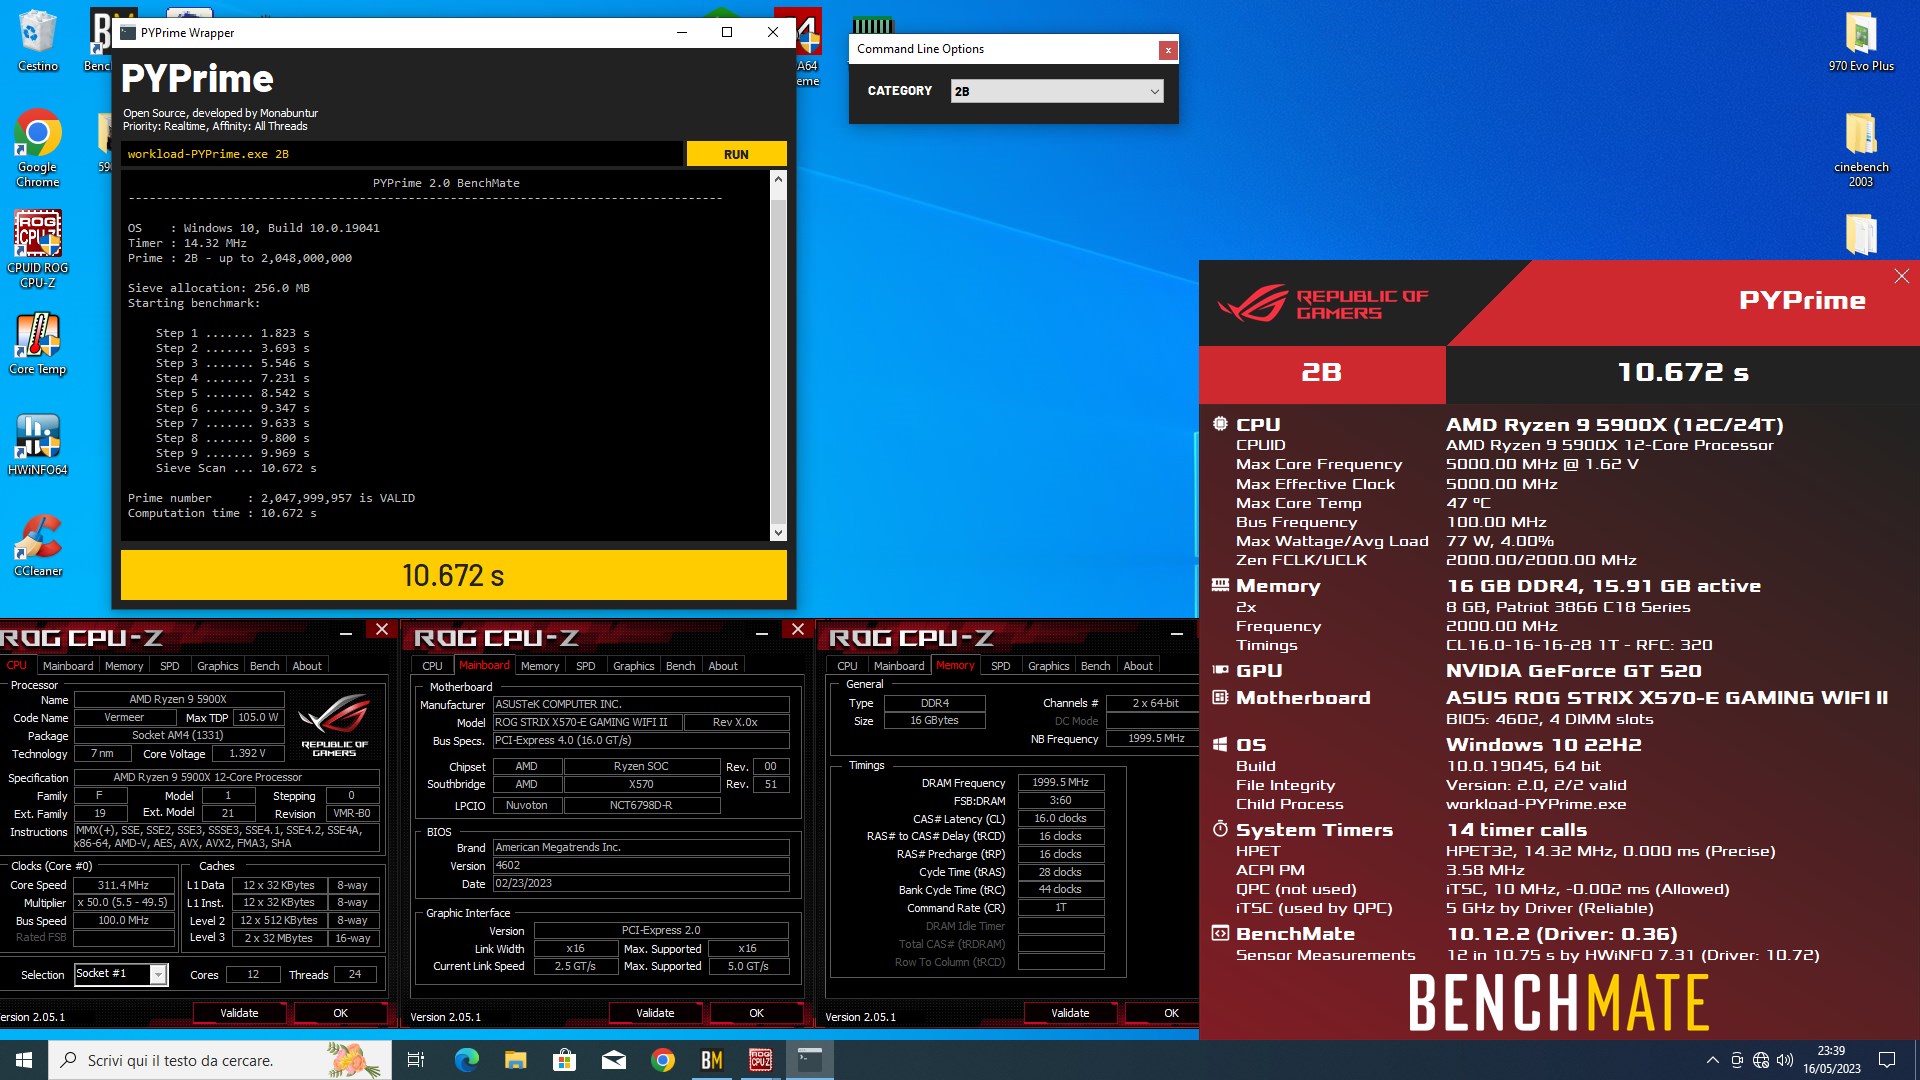Close the BenchMate PYPrime result panel

1901,276
